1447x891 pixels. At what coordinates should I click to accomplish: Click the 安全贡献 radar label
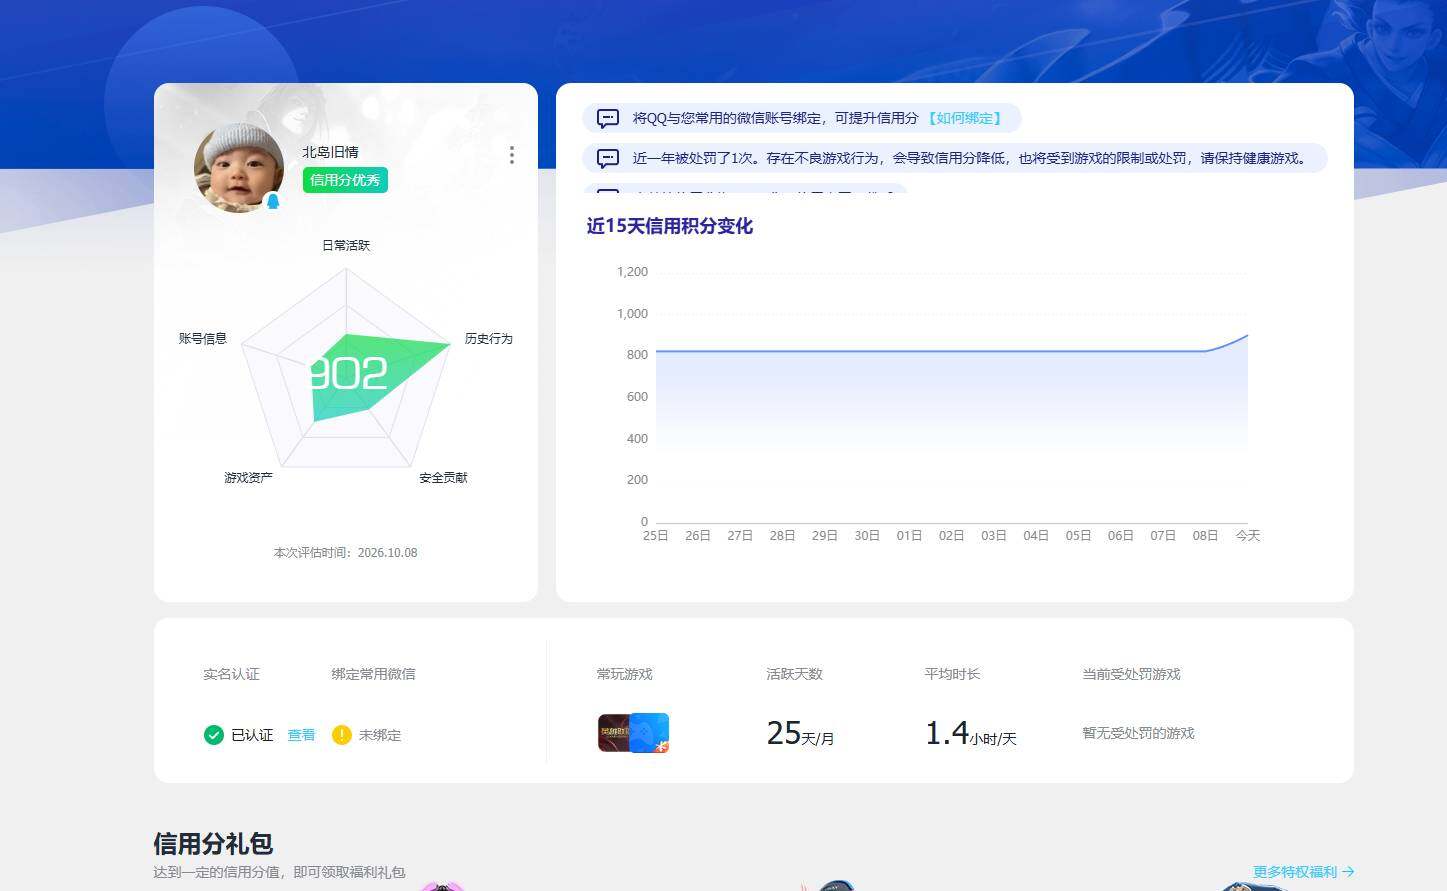pyautogui.click(x=443, y=478)
